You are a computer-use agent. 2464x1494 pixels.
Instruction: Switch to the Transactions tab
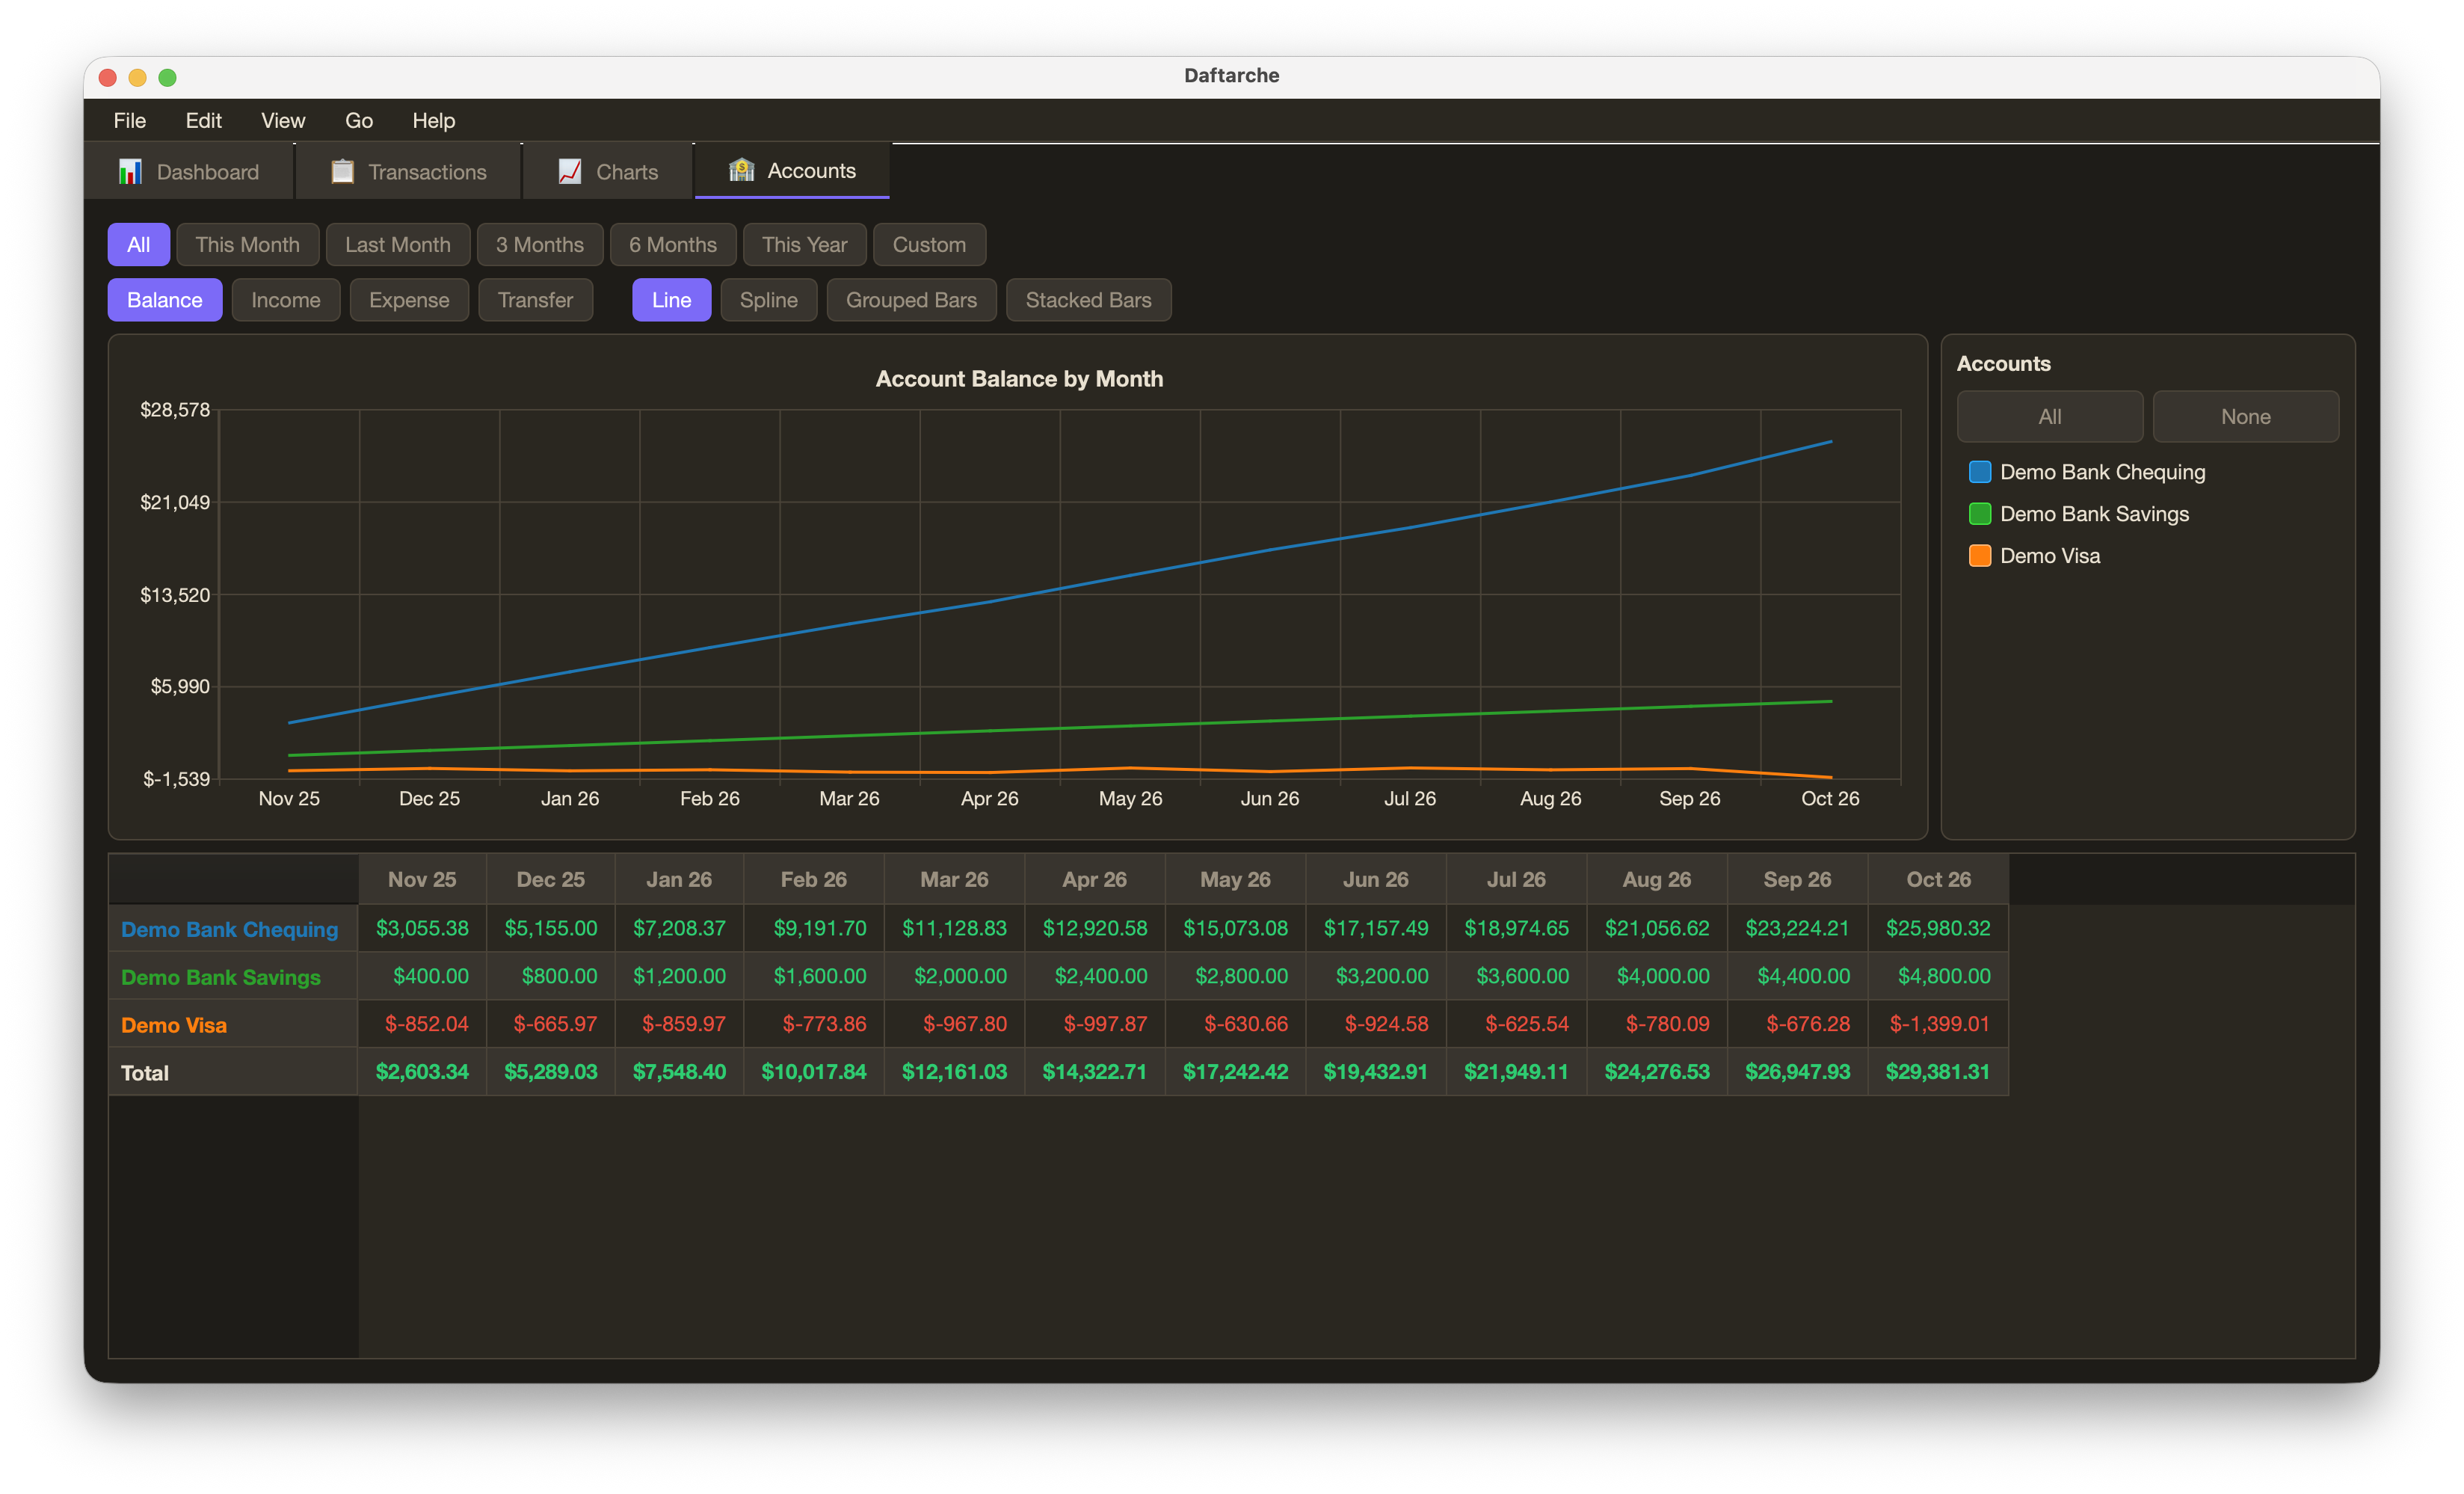pos(408,172)
